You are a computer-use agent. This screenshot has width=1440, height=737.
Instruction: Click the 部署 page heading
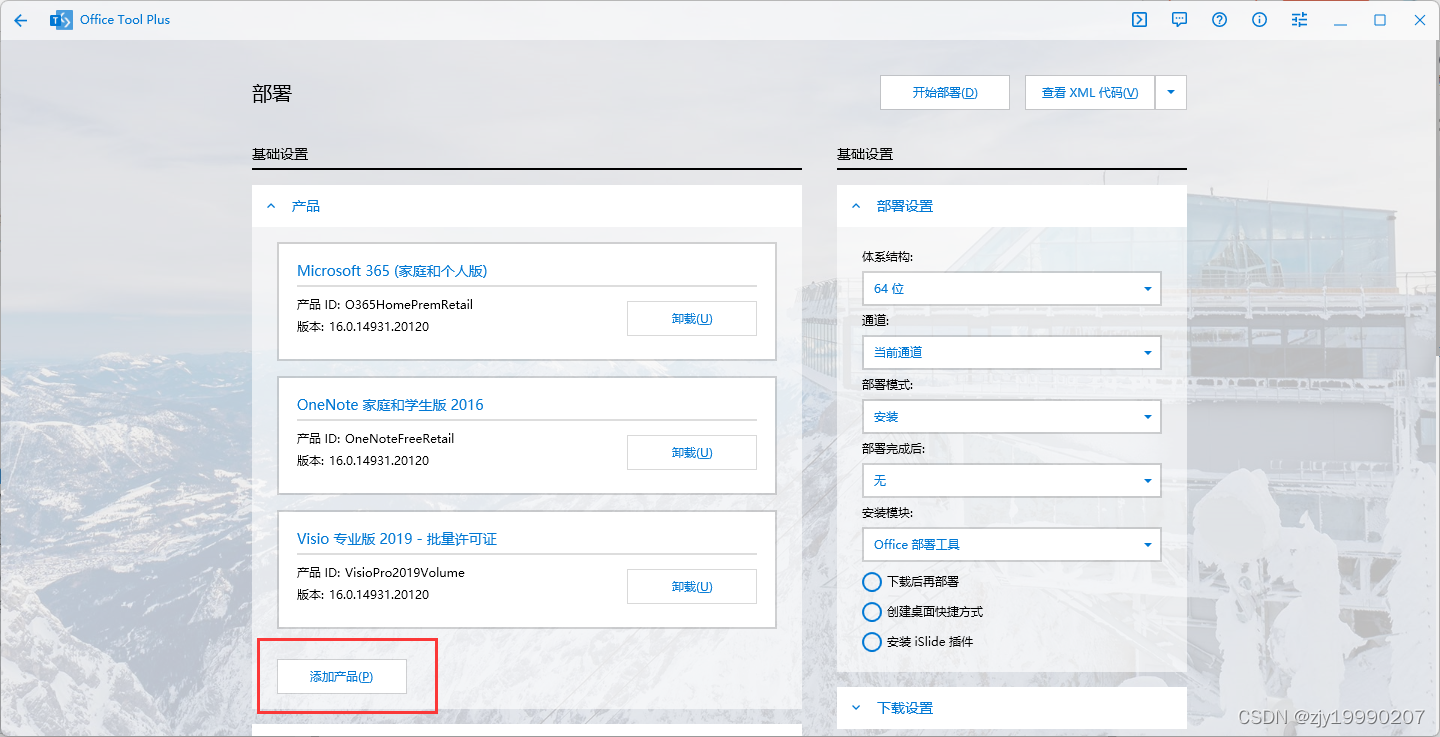272,93
